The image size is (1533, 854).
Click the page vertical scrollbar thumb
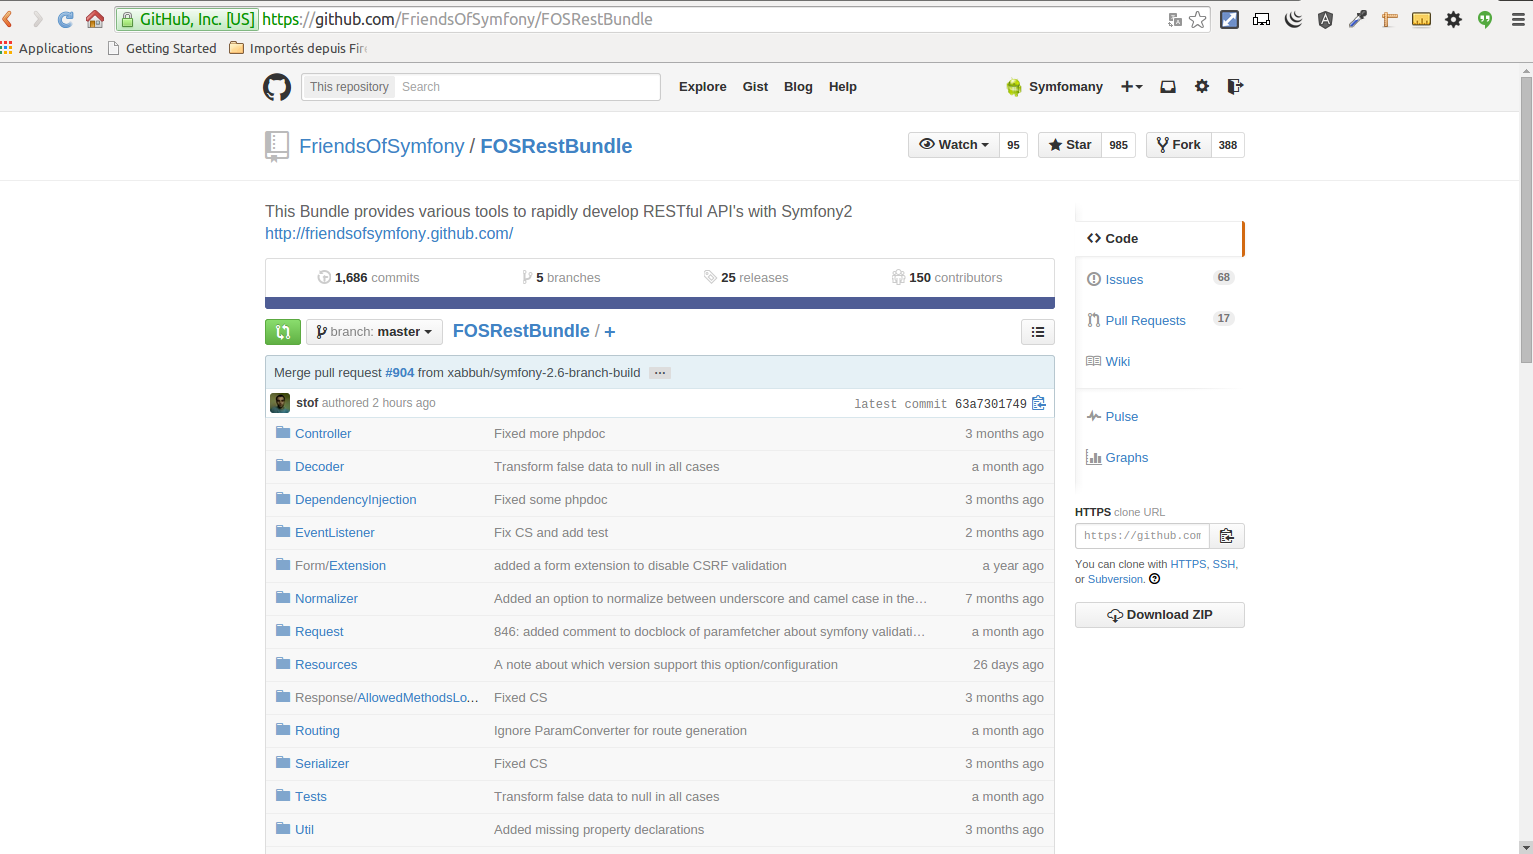coord(1526,220)
